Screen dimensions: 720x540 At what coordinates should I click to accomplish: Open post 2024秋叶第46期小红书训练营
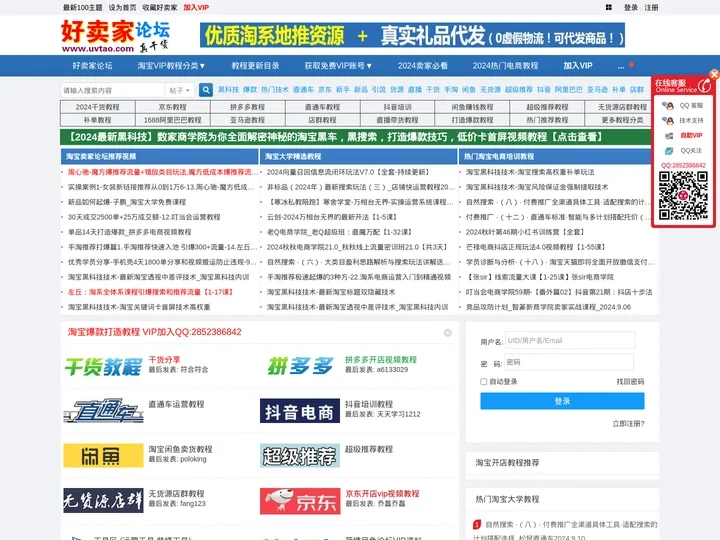pyautogui.click(x=525, y=232)
